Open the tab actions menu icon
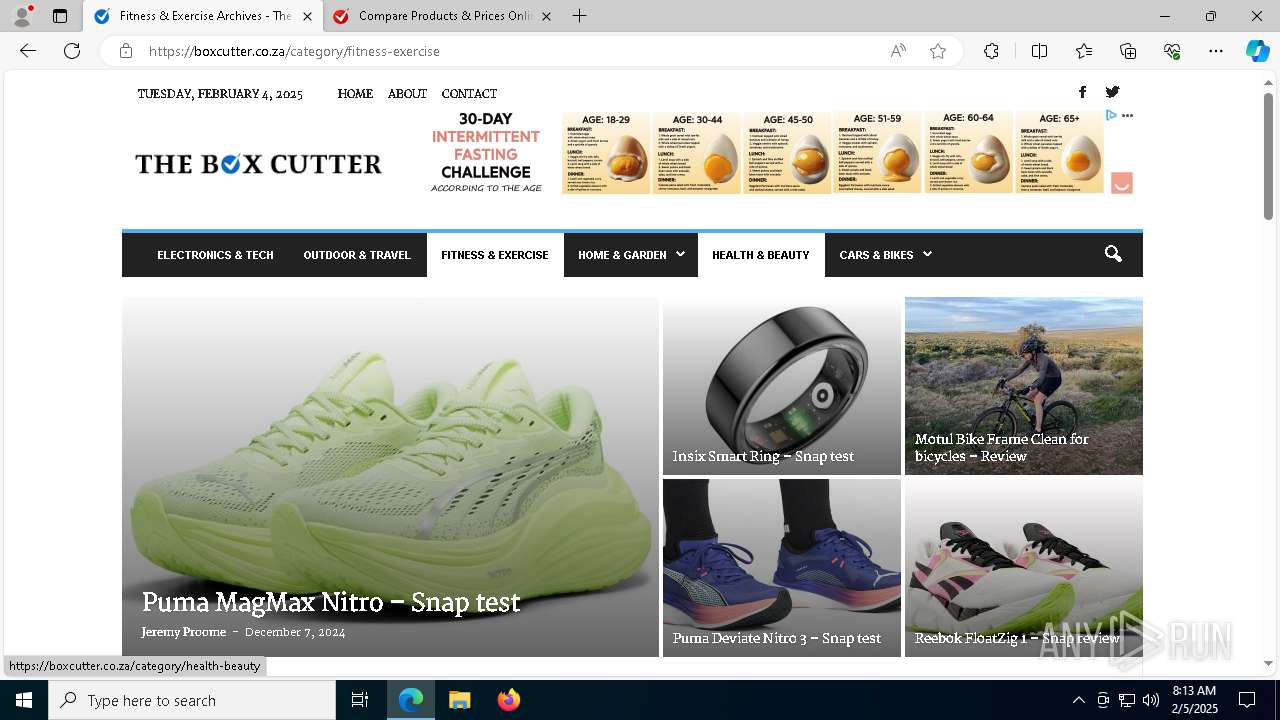Image resolution: width=1280 pixels, height=720 pixels. pos(60,16)
